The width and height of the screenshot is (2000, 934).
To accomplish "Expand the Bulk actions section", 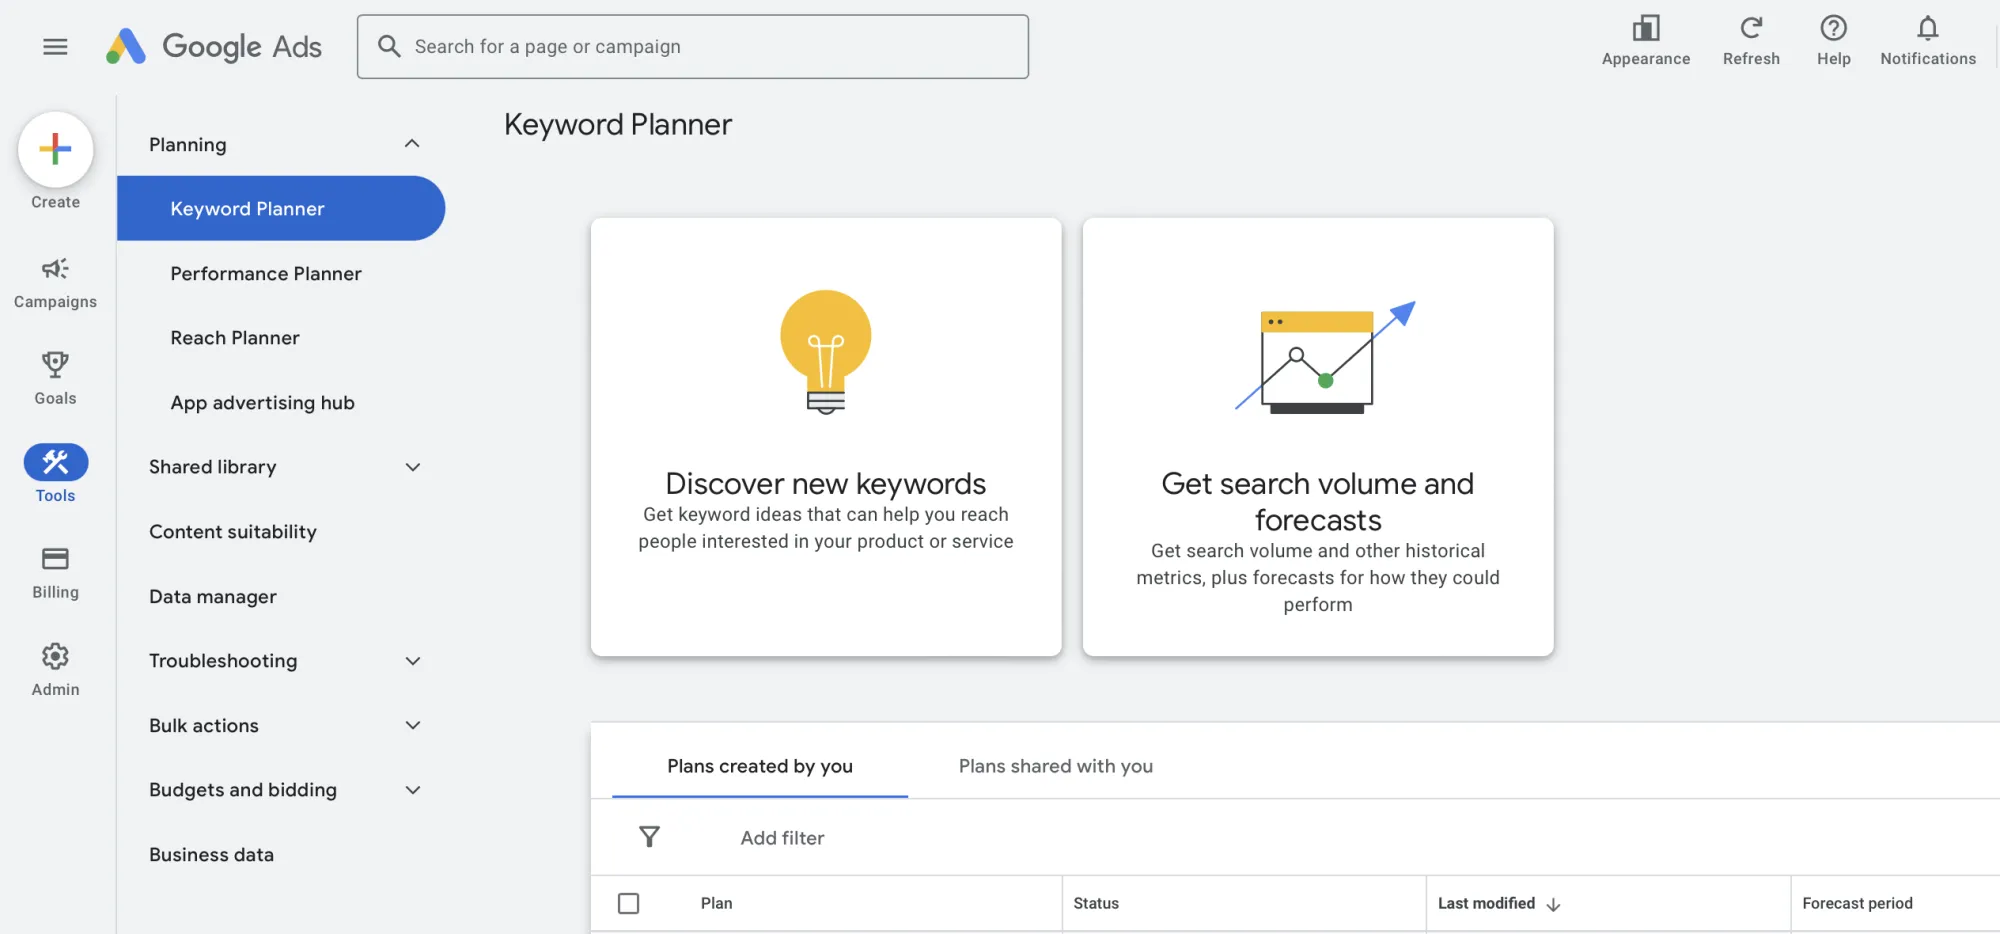I will 412,725.
